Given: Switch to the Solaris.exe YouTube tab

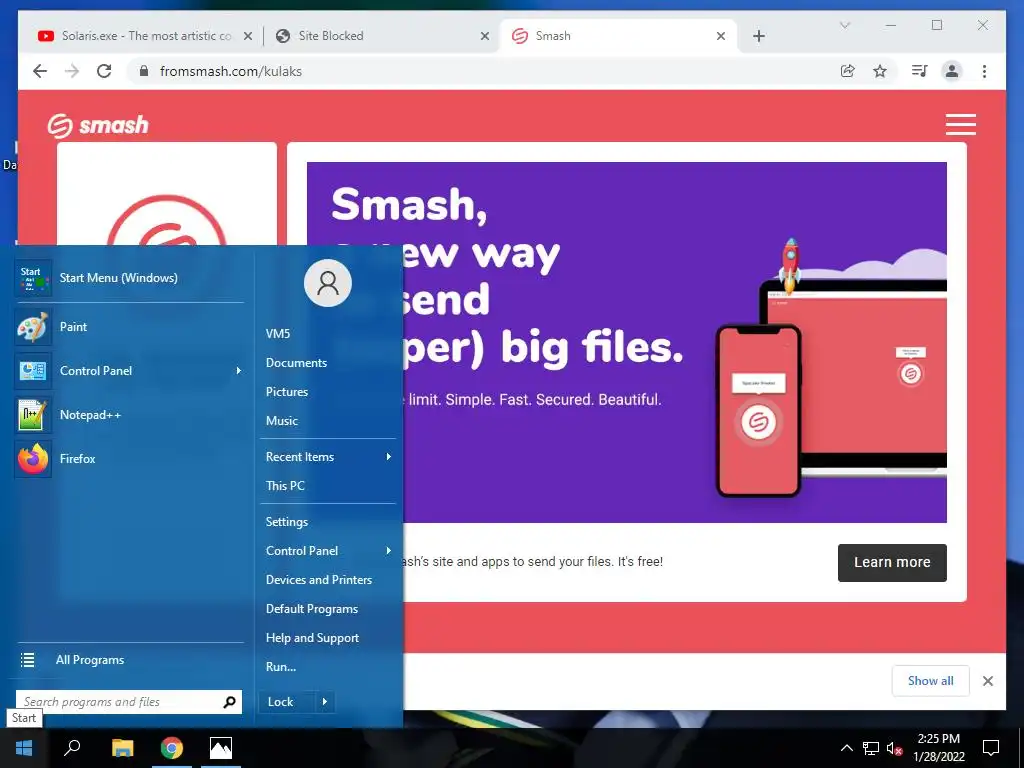Looking at the screenshot, I should click(145, 36).
